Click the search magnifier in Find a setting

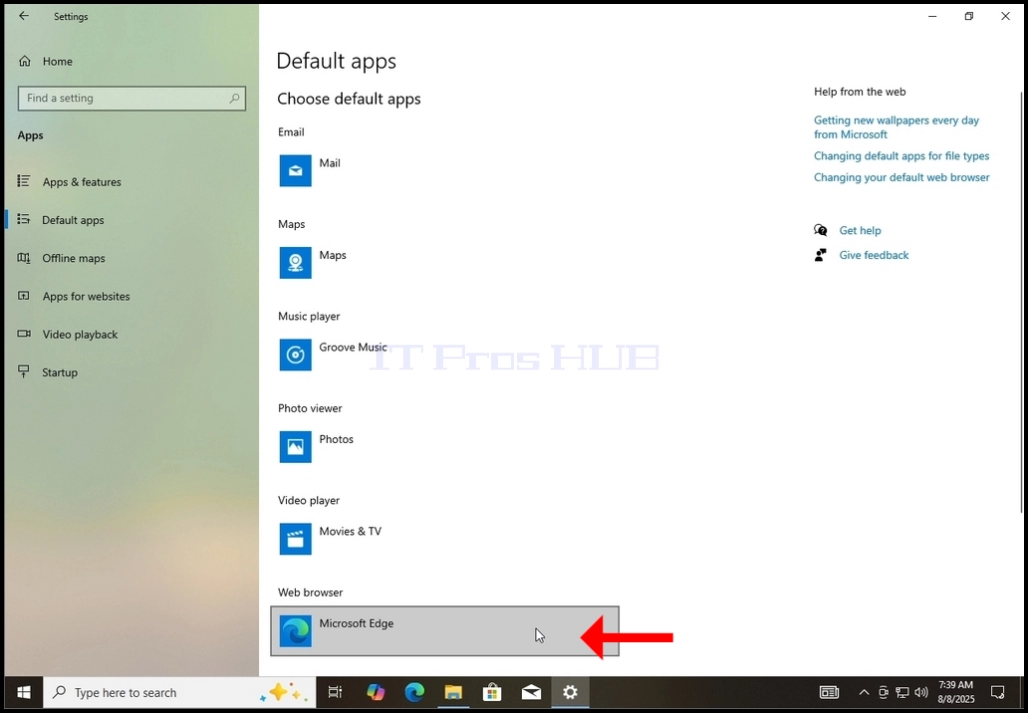click(x=234, y=98)
